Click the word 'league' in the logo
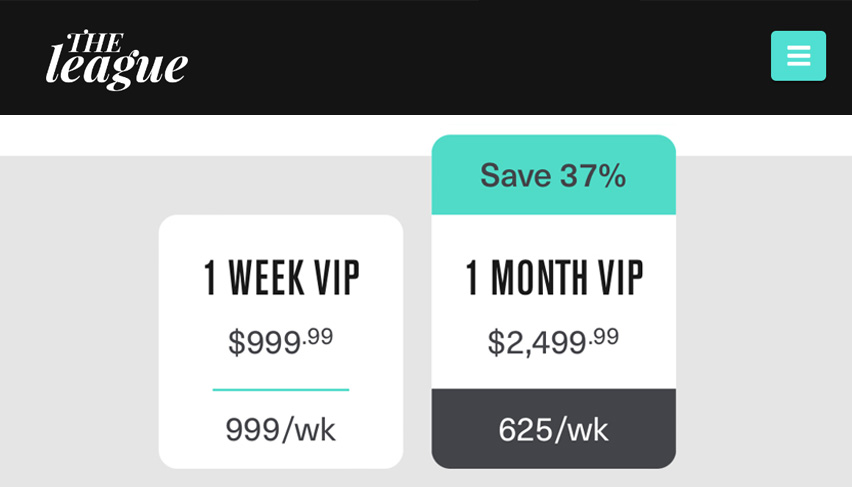852x487 pixels. click(x=117, y=68)
